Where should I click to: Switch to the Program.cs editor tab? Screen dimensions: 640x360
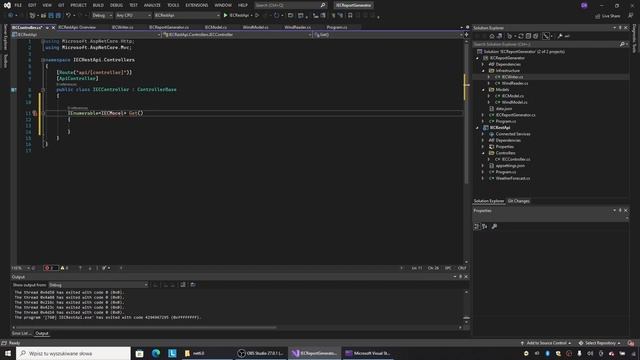pos(337,27)
